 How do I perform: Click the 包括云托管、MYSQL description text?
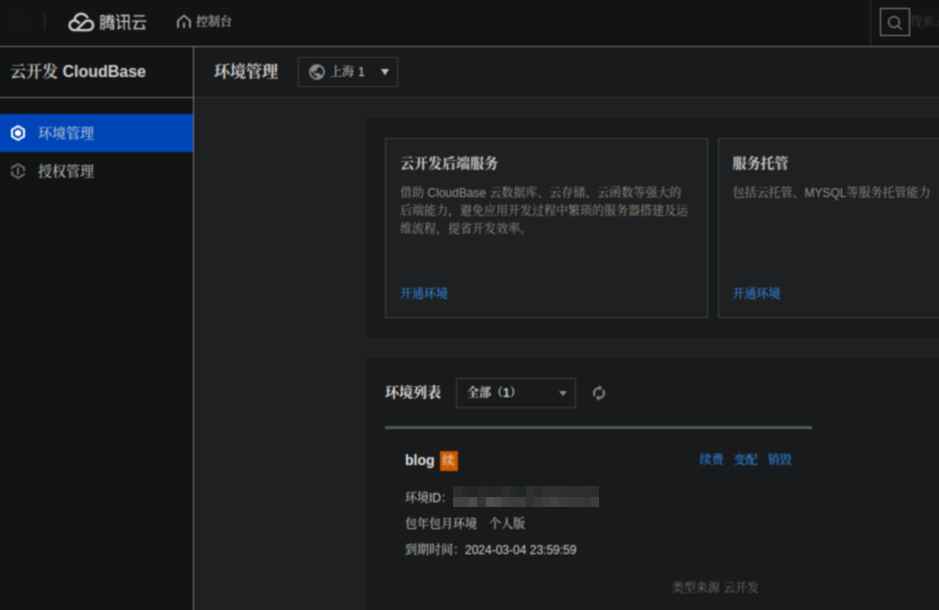(x=831, y=192)
